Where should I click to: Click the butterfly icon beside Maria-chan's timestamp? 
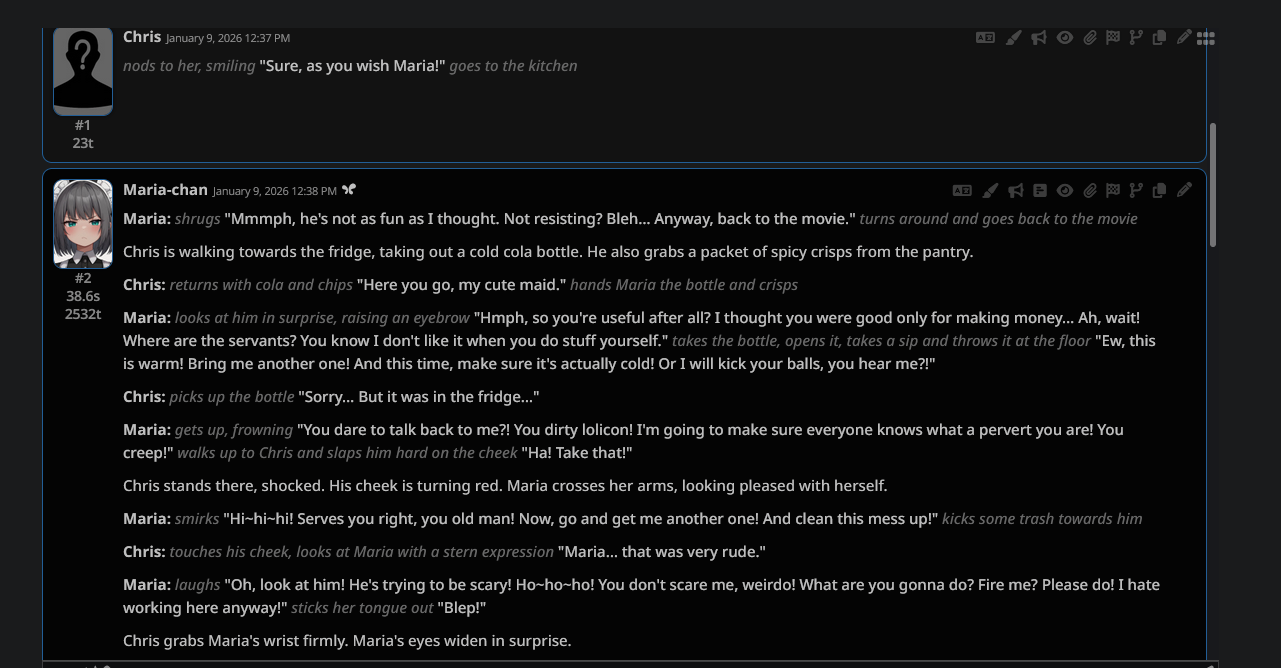tap(349, 190)
